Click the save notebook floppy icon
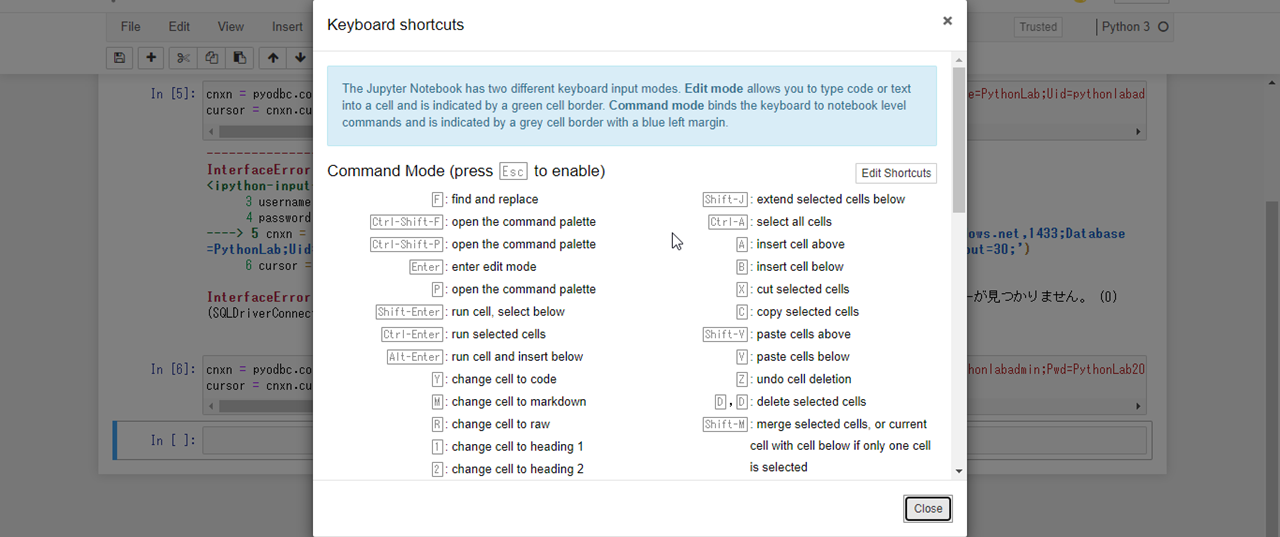 pyautogui.click(x=120, y=58)
